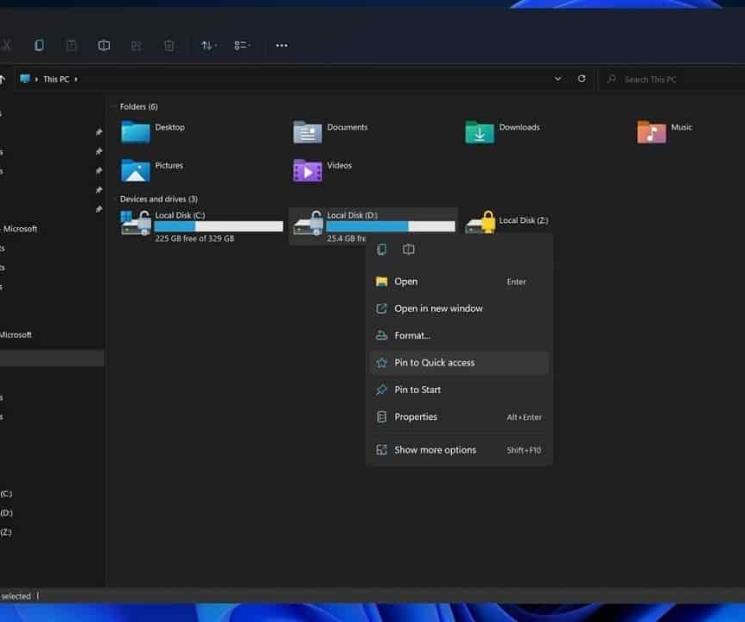Viewport: 745px width, 622px height.
Task: Select the Local Disk (C:) drive icon
Action: 136,223
